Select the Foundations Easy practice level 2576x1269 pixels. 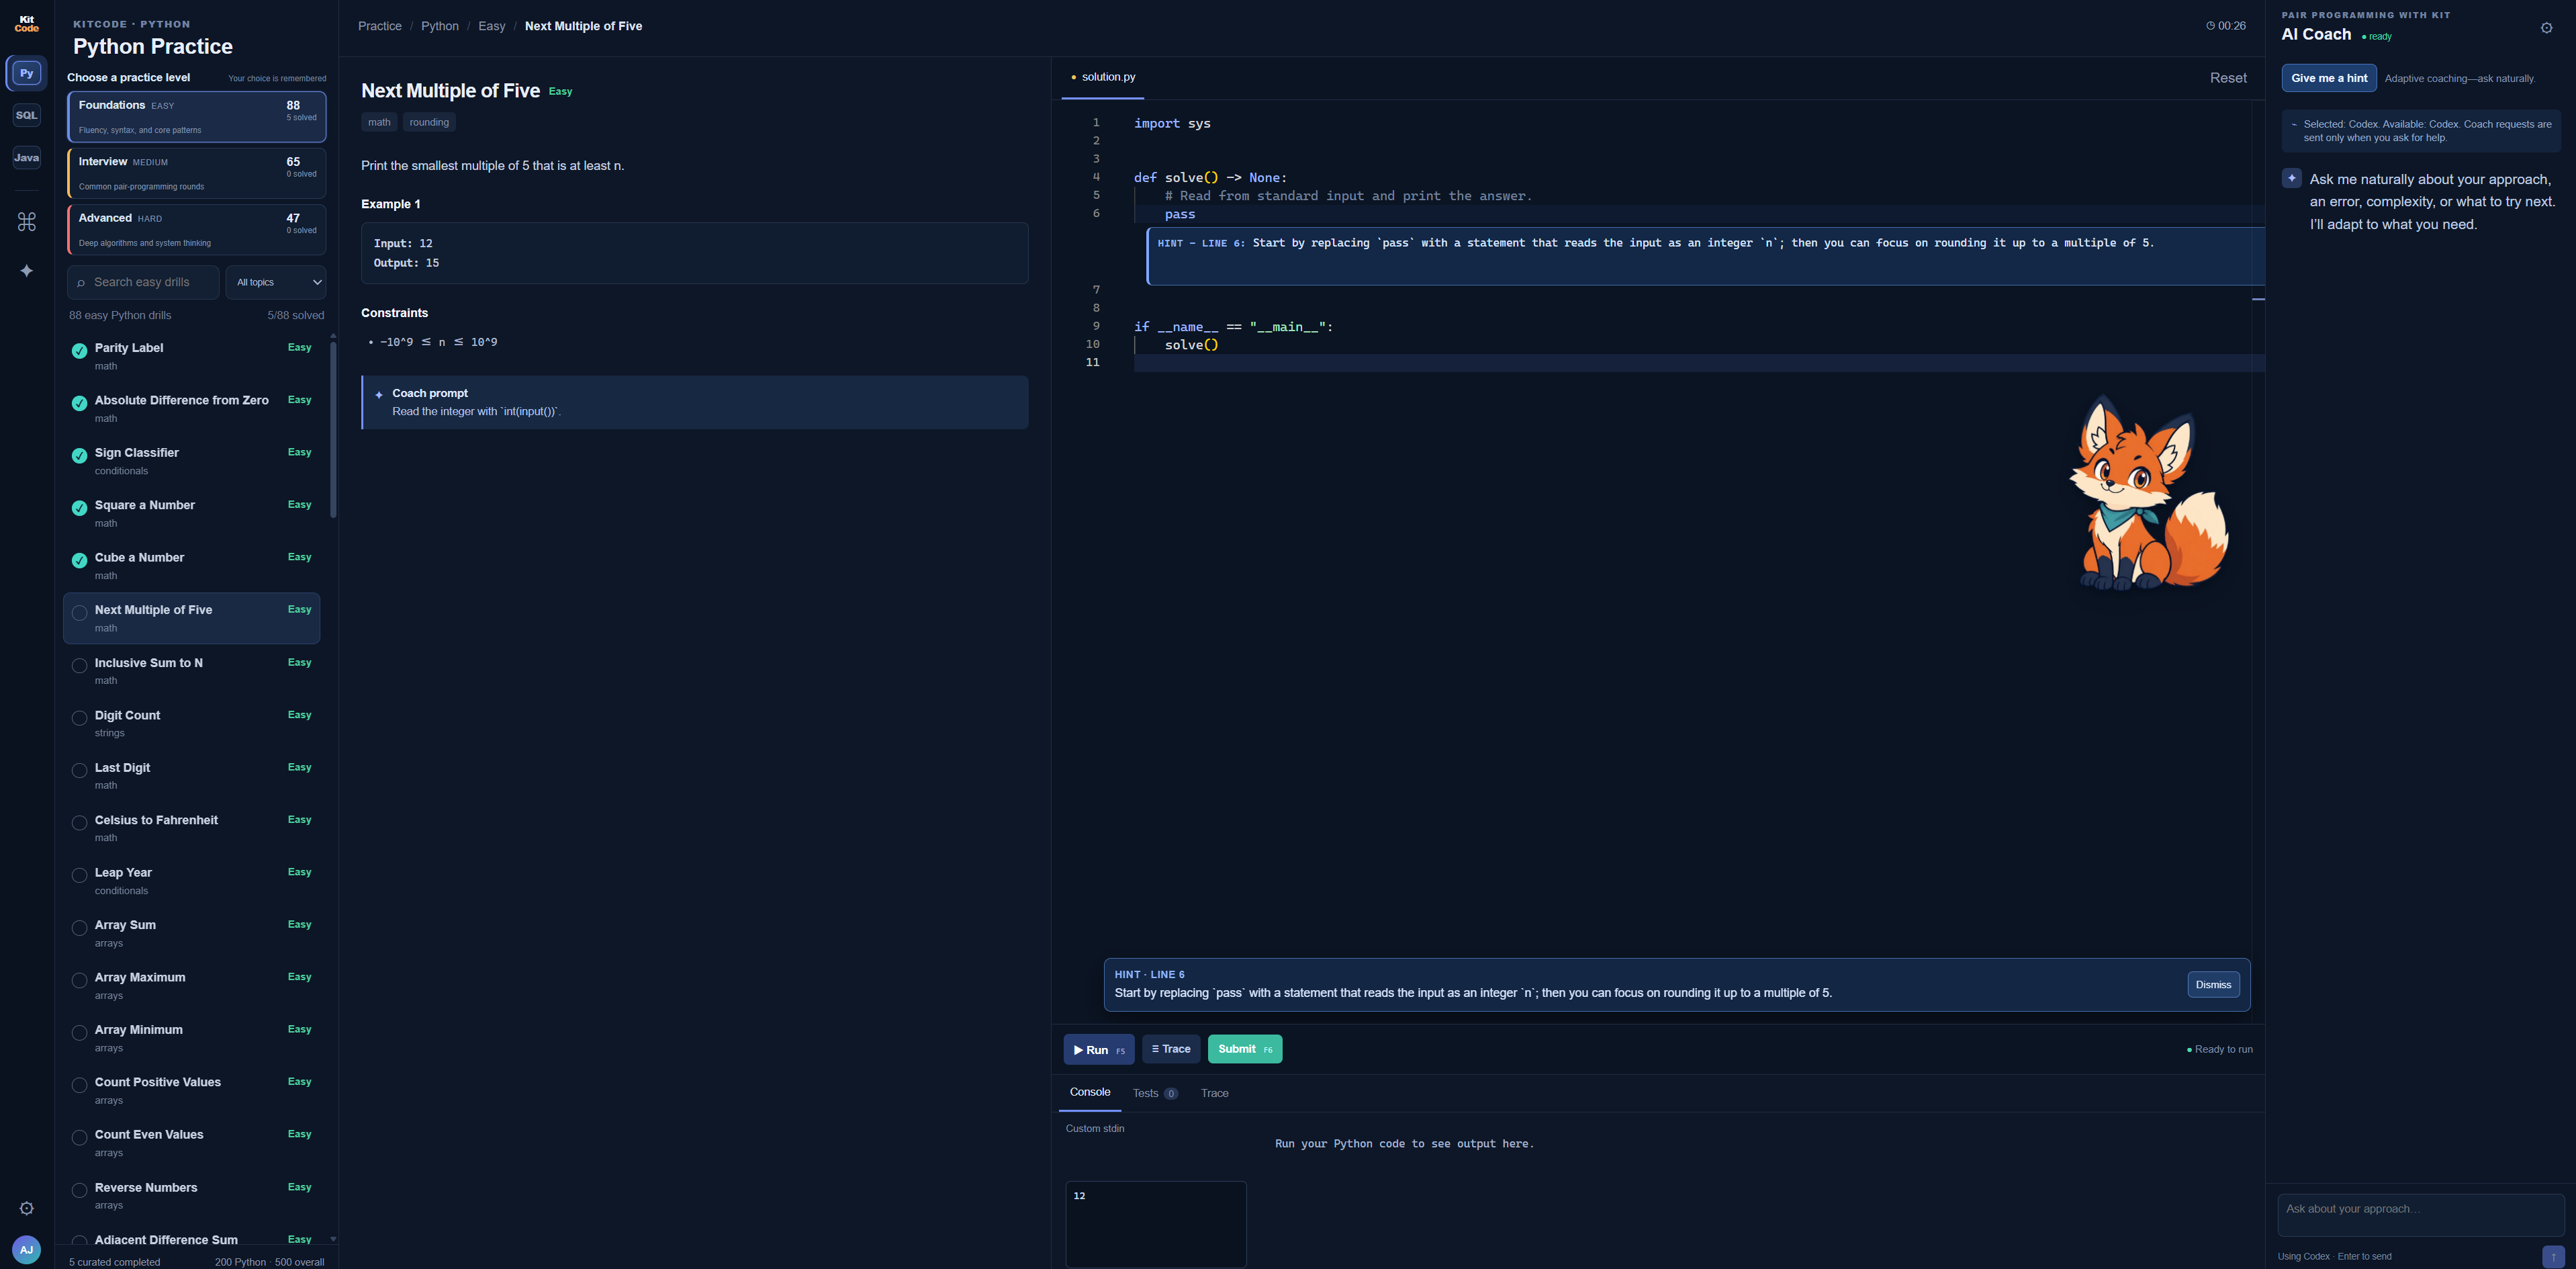pos(197,117)
